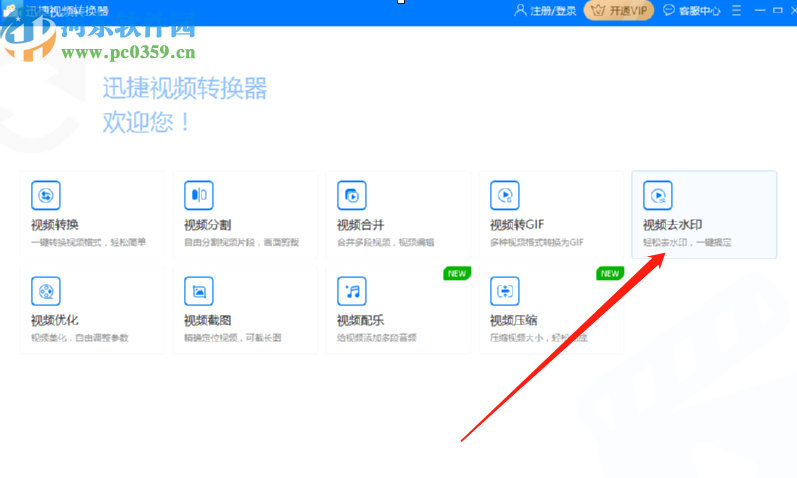The height and width of the screenshot is (478, 797).
Task: Click the 视频转换 card title
Action: (55, 225)
